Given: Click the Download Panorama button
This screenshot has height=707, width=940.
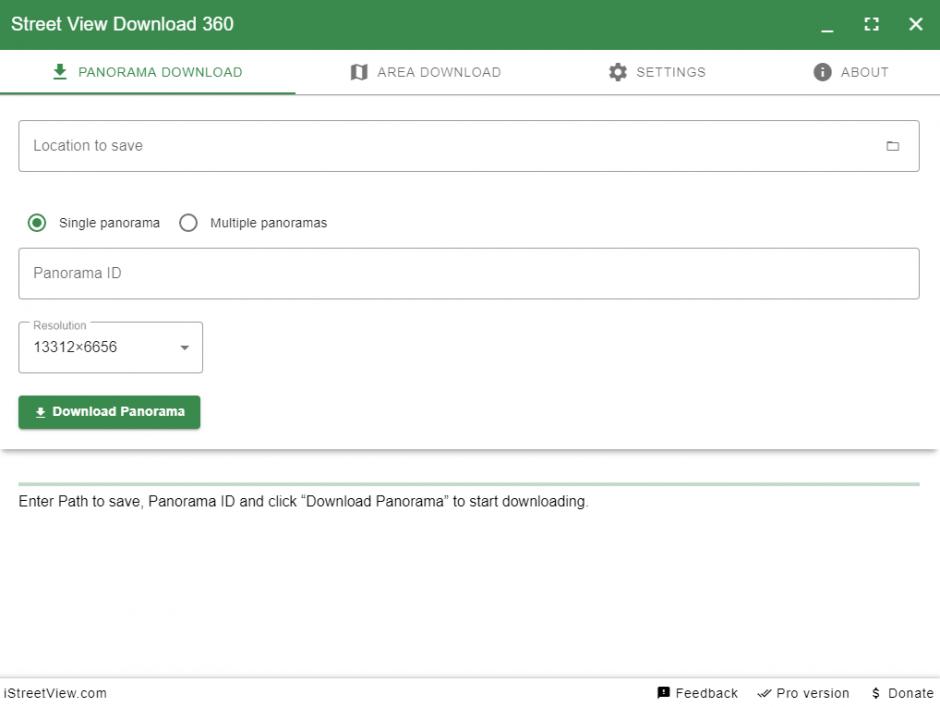Looking at the screenshot, I should [109, 412].
